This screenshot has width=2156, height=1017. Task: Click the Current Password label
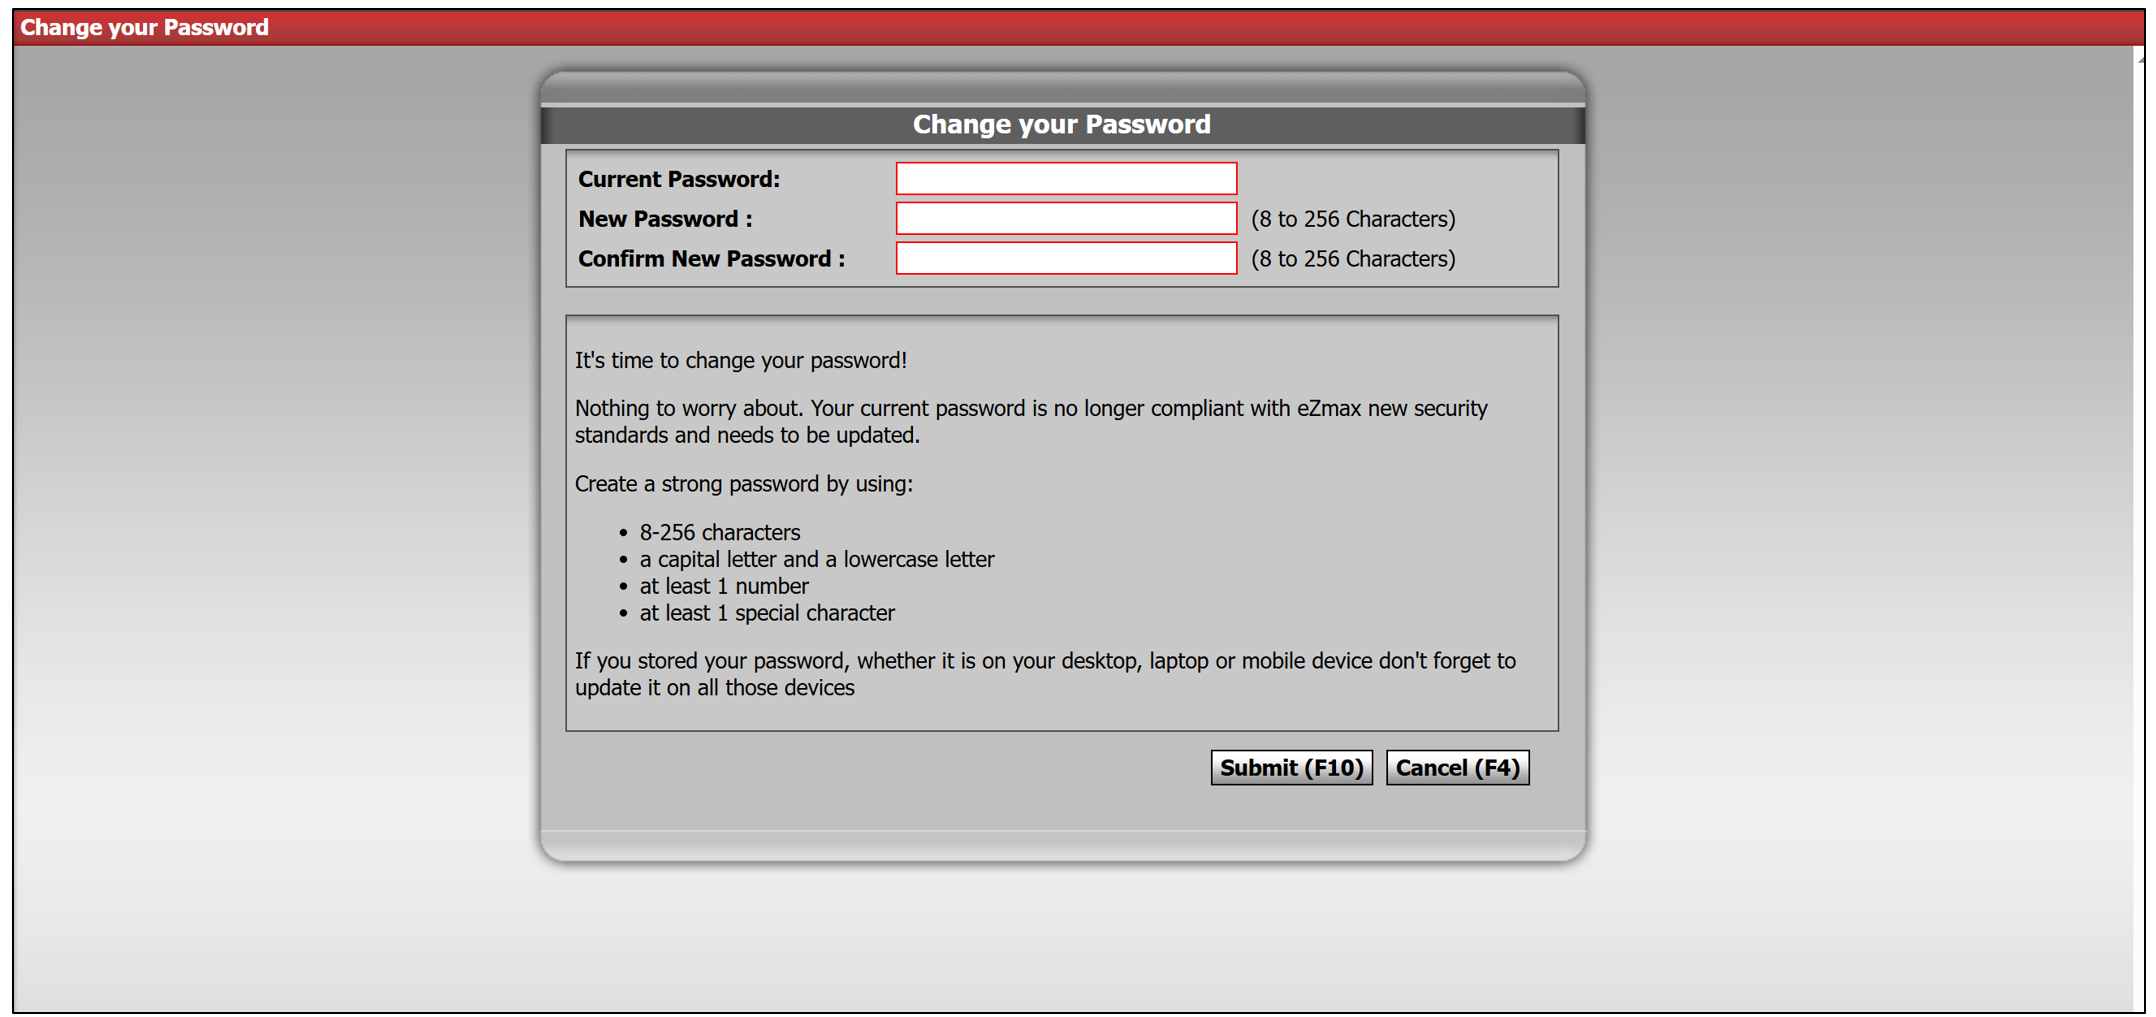pos(679,179)
